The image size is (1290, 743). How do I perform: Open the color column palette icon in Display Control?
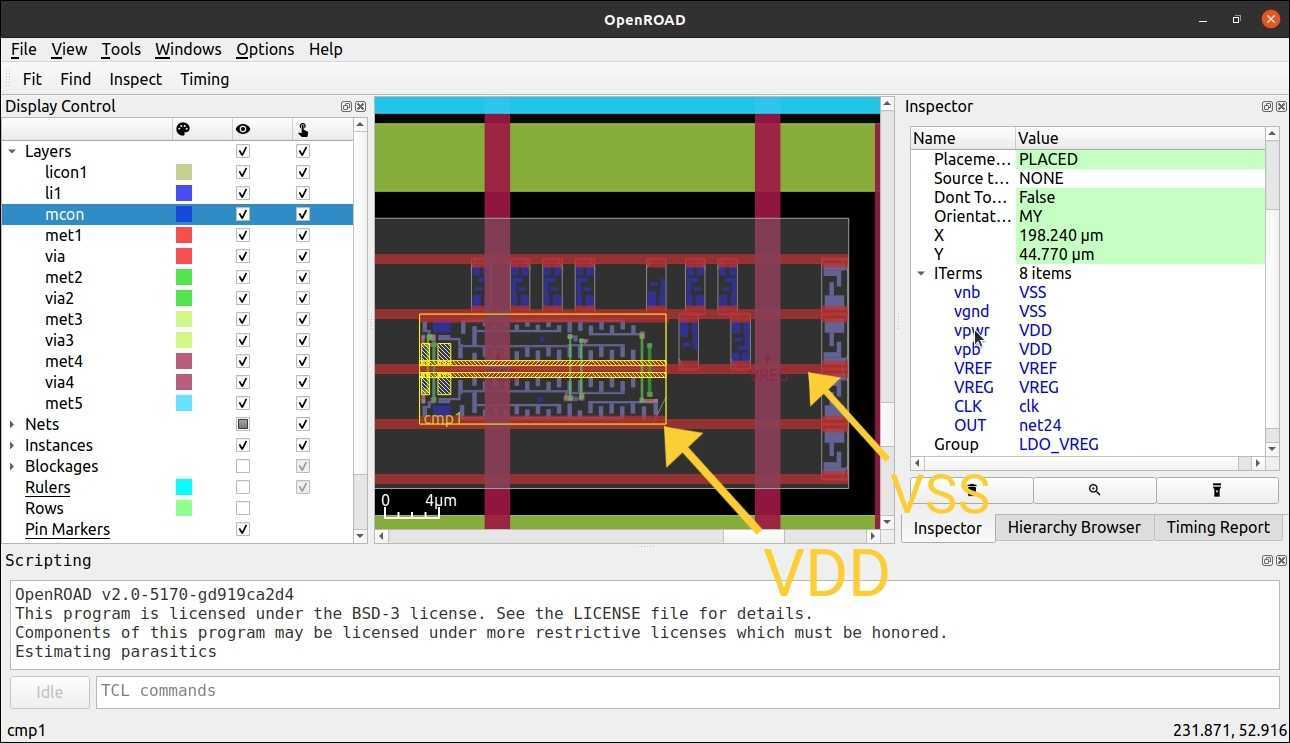click(183, 128)
